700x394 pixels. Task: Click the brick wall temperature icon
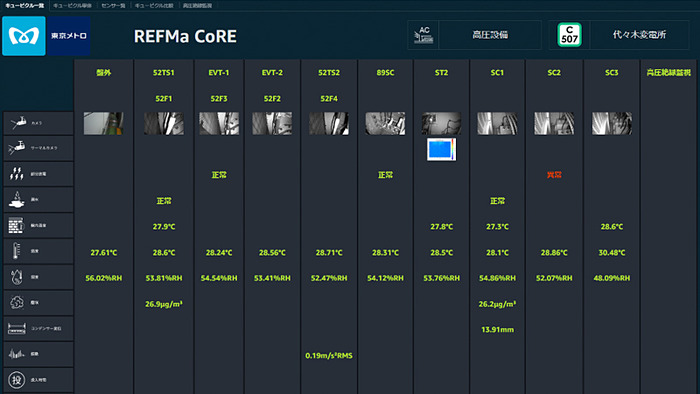click(x=16, y=225)
